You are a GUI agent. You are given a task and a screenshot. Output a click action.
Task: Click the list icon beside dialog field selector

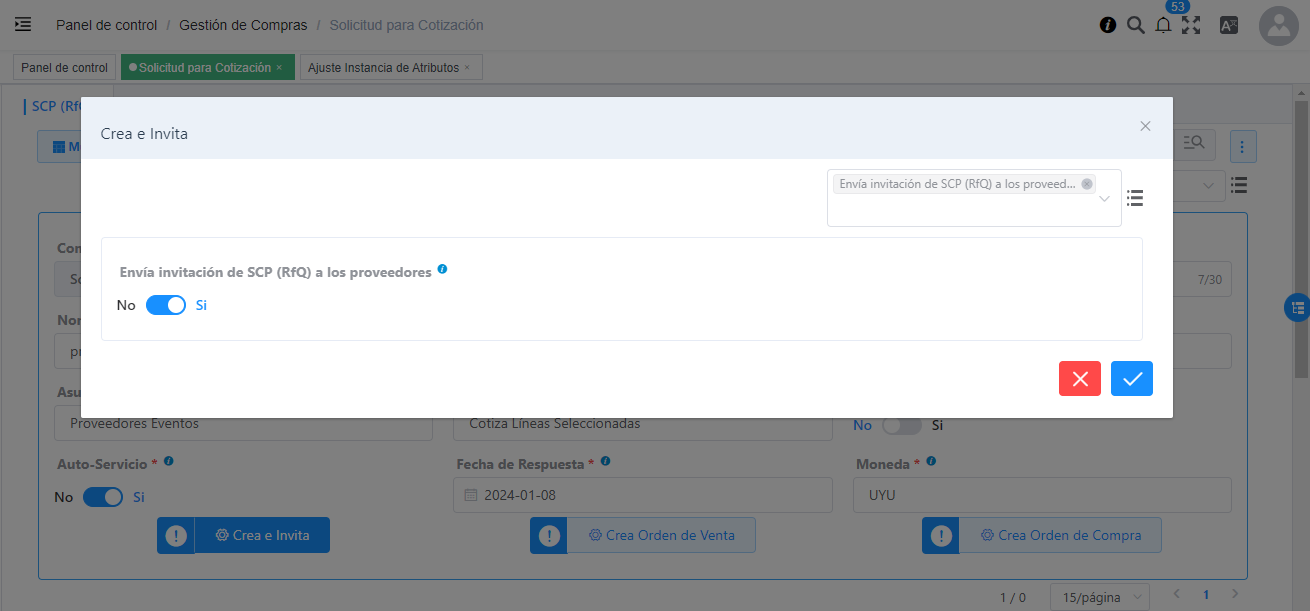coord(1135,198)
